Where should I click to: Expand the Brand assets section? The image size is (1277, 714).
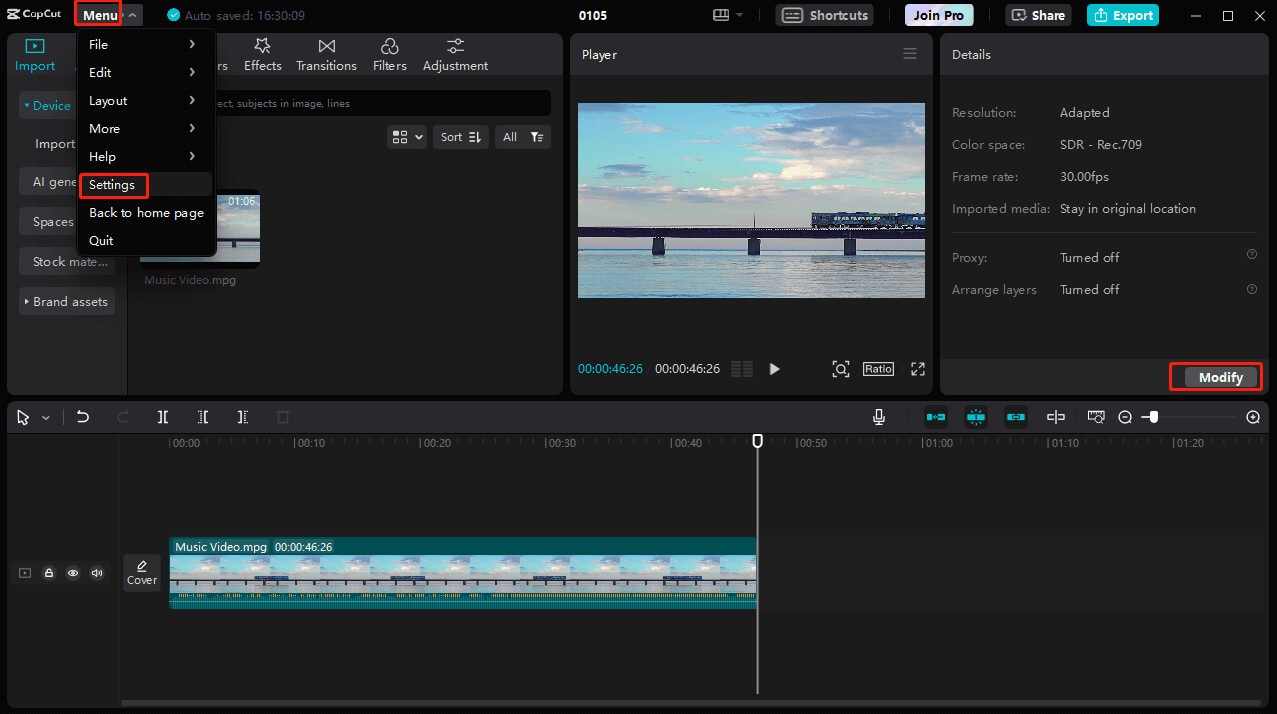(67, 301)
